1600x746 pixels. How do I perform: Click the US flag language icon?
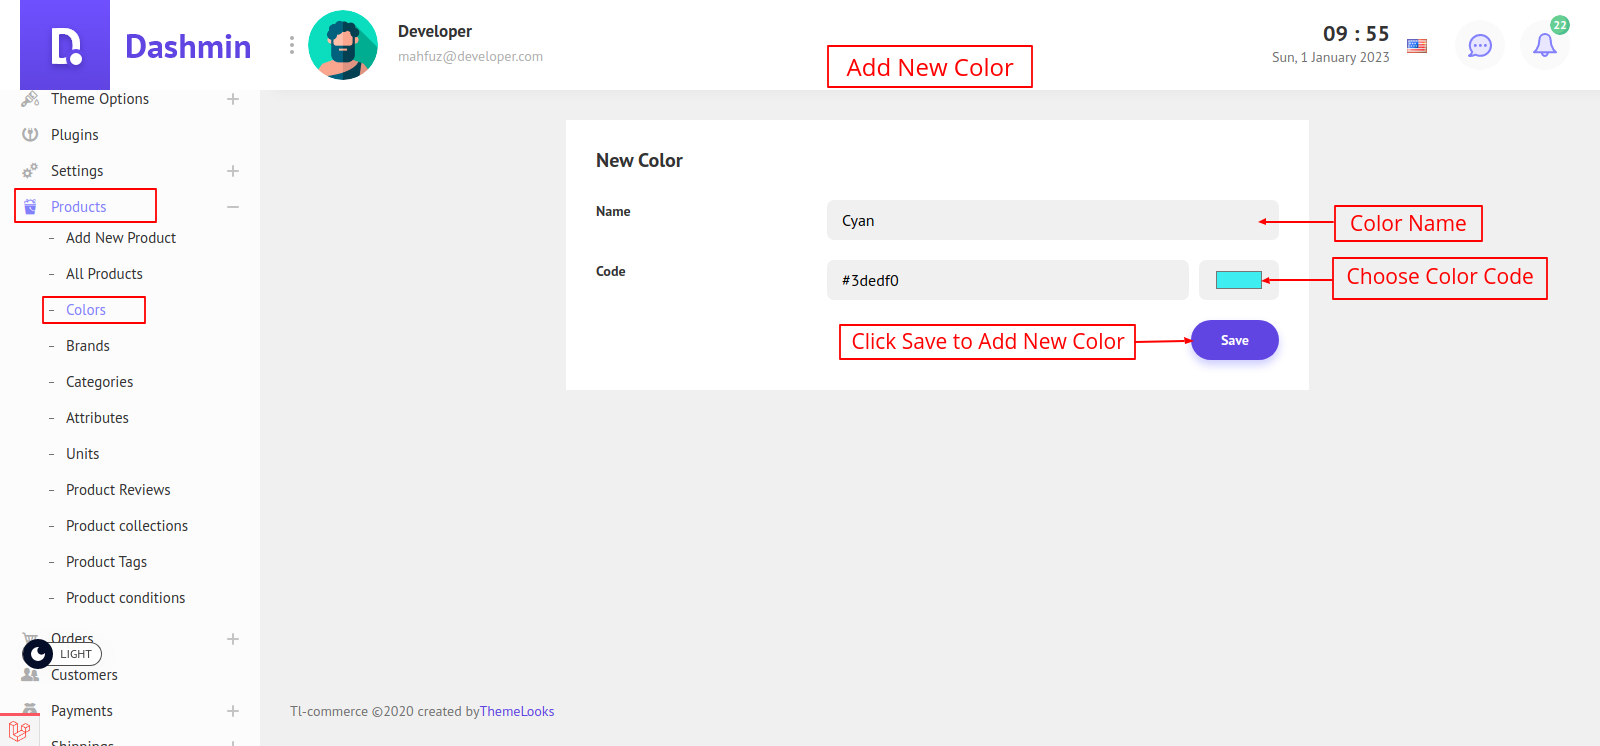click(x=1417, y=46)
